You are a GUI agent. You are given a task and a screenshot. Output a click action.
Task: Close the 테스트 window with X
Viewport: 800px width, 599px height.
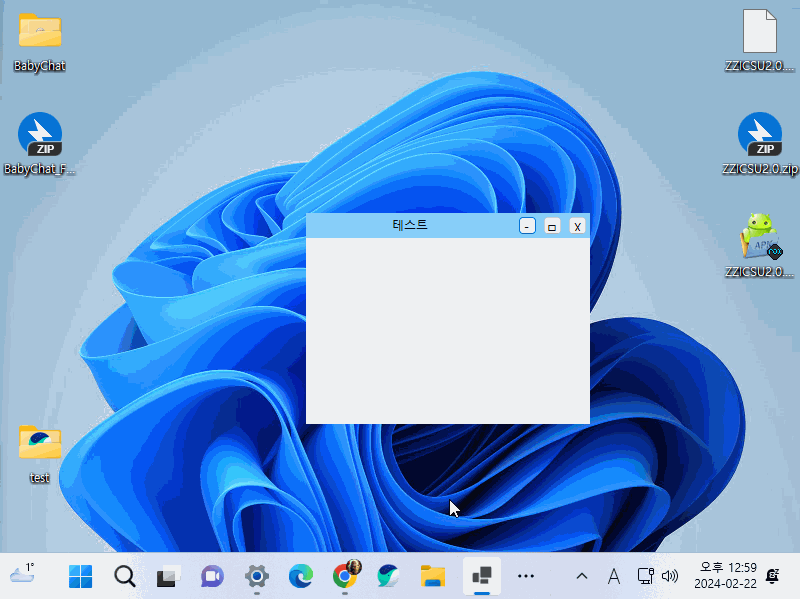[x=577, y=226]
